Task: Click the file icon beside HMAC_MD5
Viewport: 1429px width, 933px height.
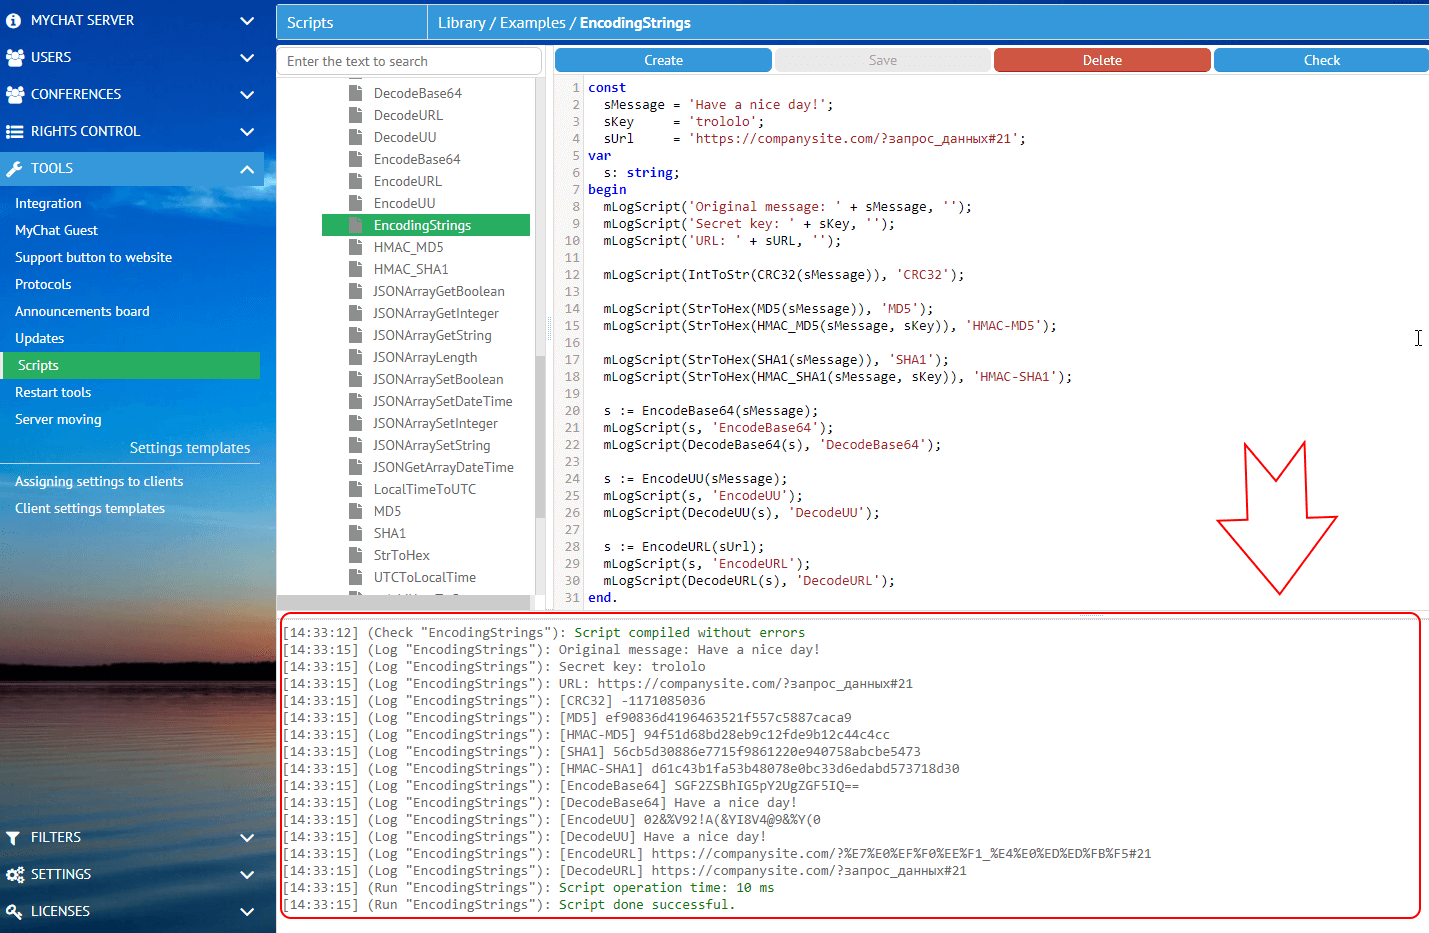Action: click(x=355, y=247)
